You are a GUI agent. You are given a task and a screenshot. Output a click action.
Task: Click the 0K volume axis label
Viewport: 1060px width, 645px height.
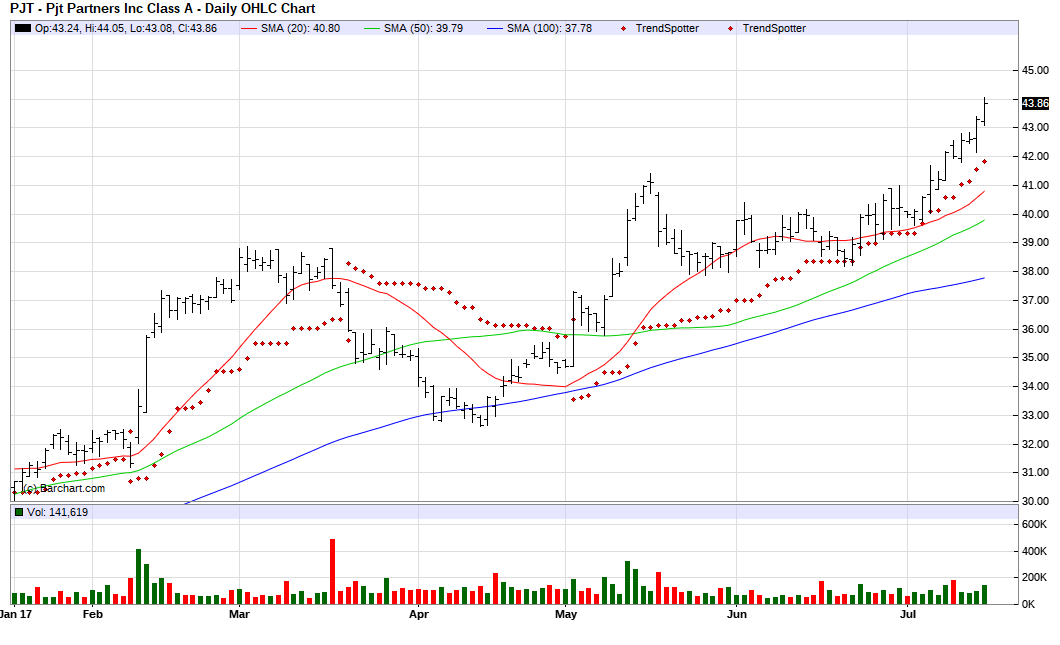pos(1028,604)
